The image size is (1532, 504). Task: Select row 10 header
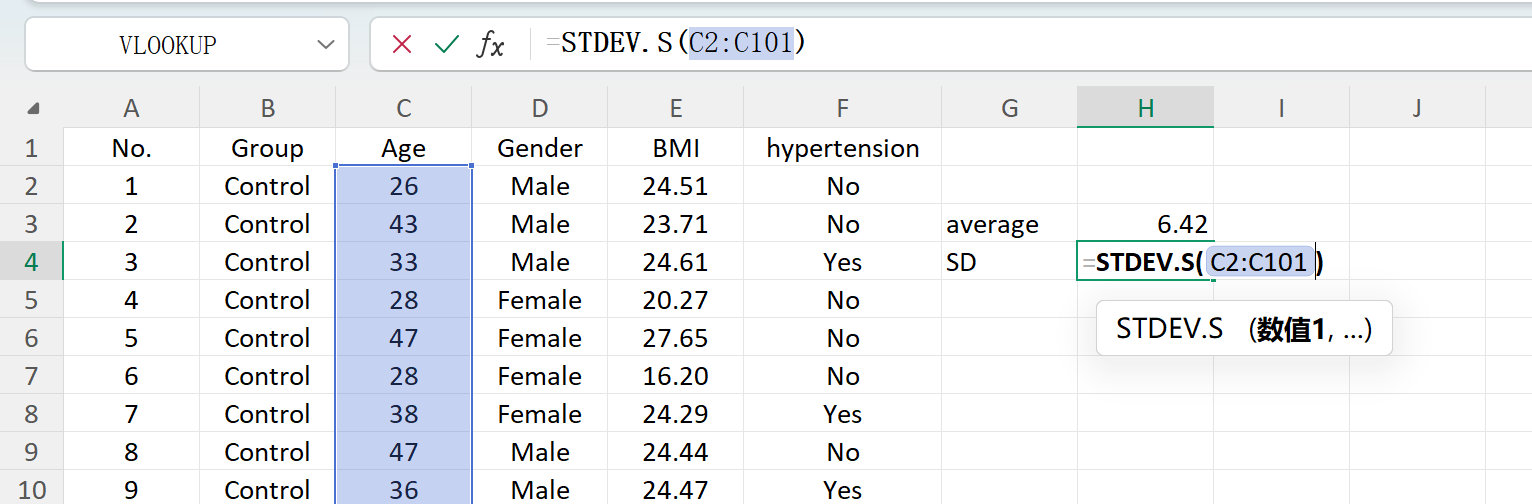click(31, 489)
